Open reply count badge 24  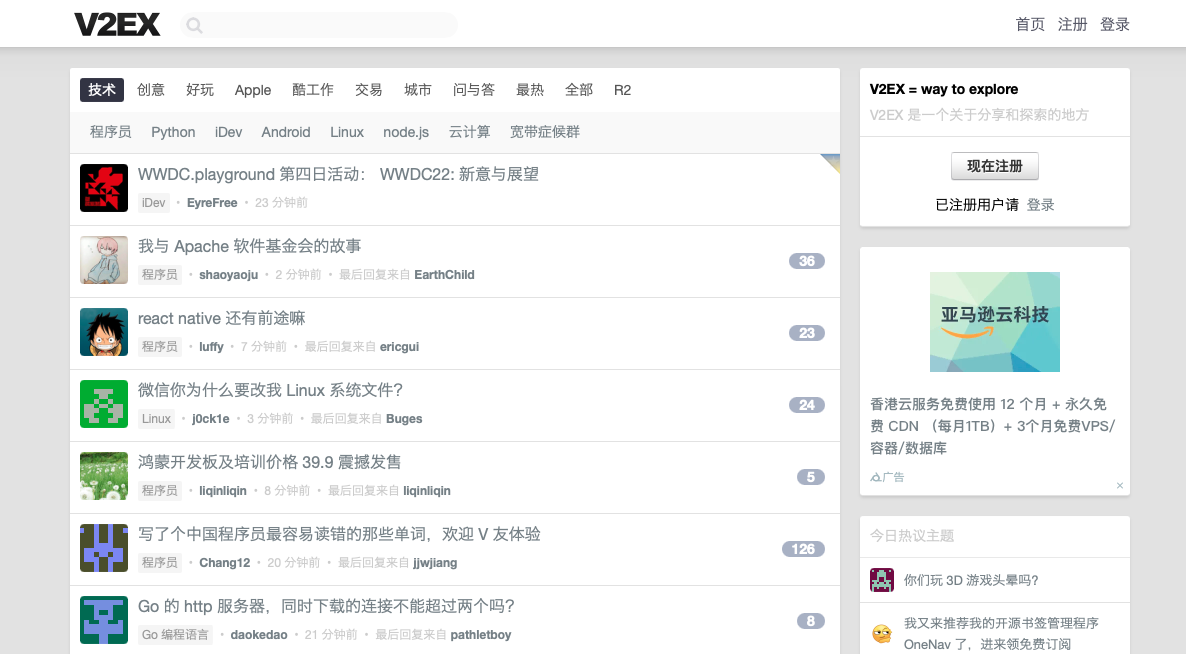(806, 405)
